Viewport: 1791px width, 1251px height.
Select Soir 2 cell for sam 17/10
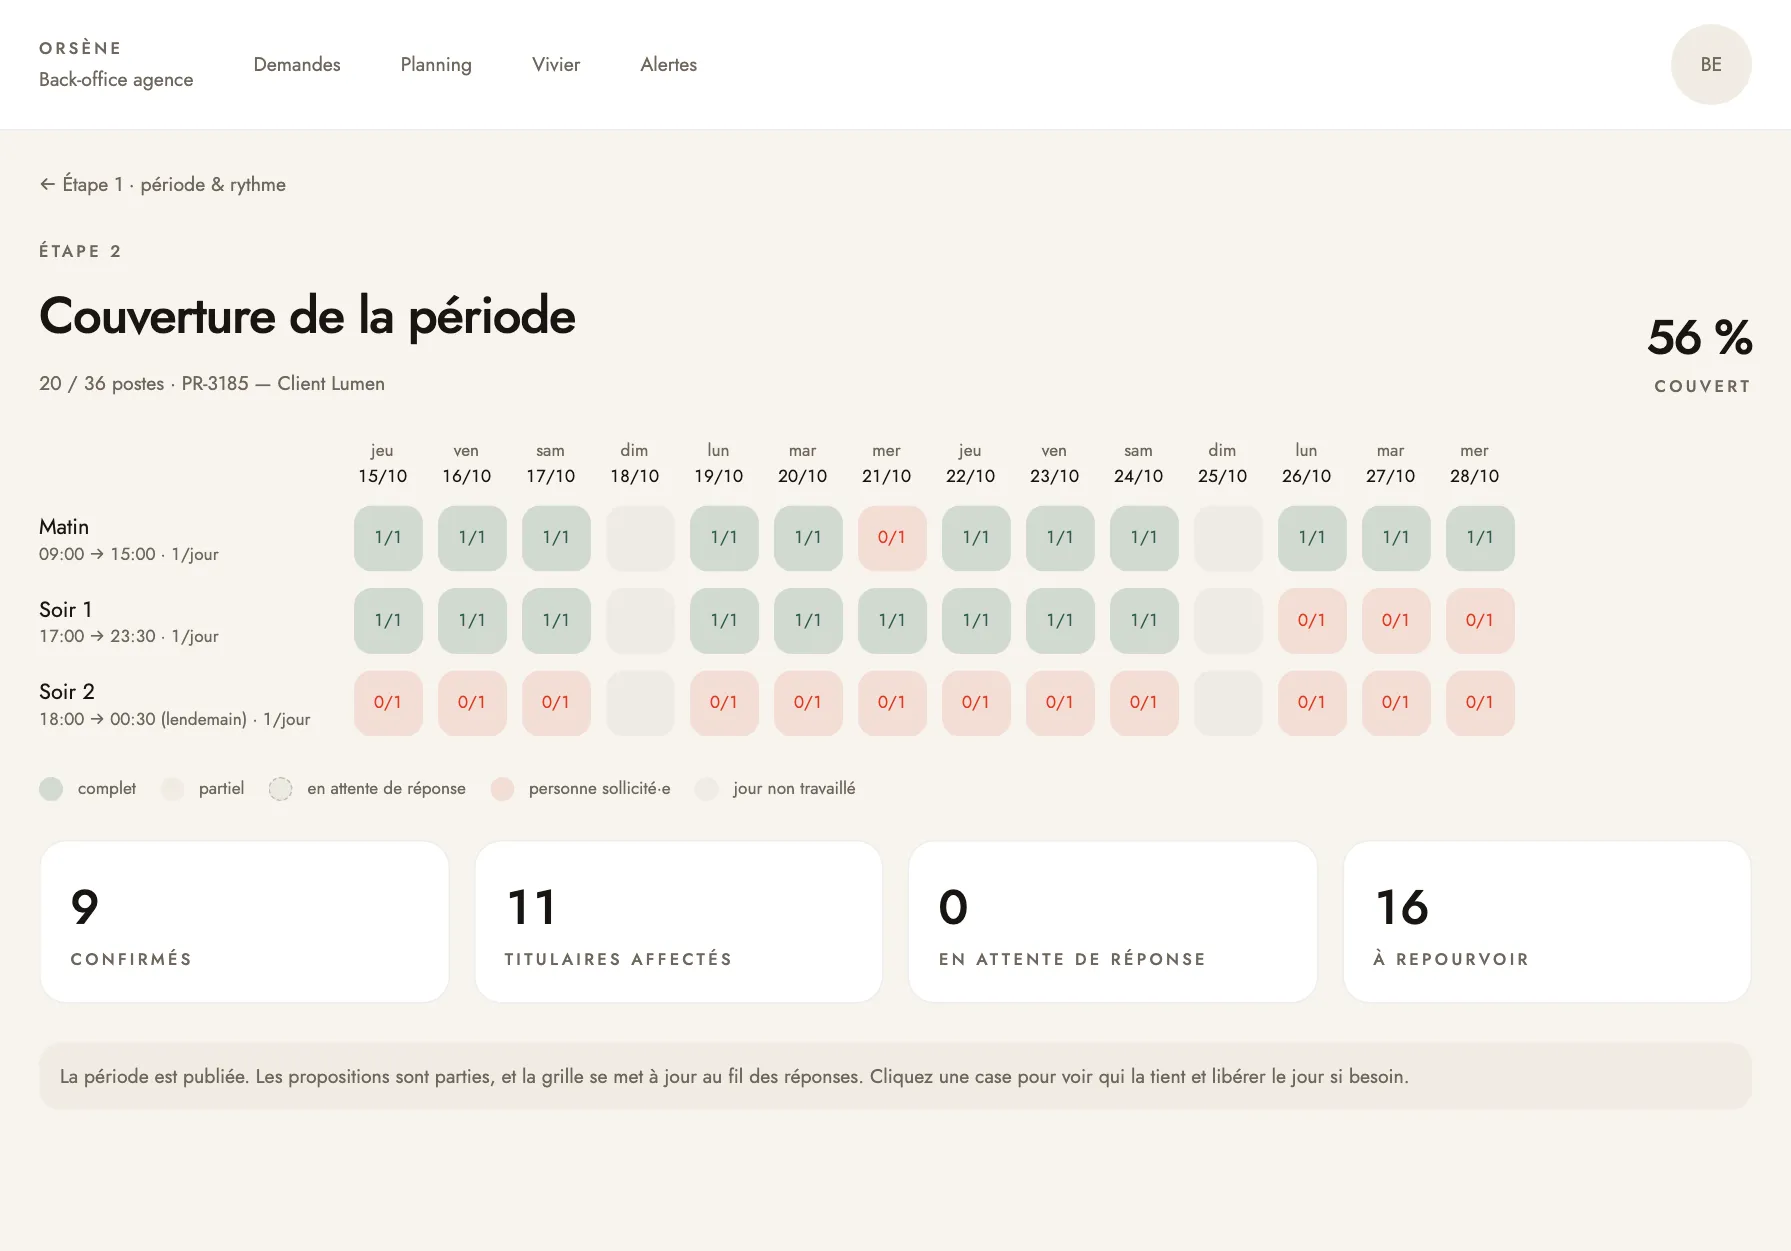coord(556,703)
